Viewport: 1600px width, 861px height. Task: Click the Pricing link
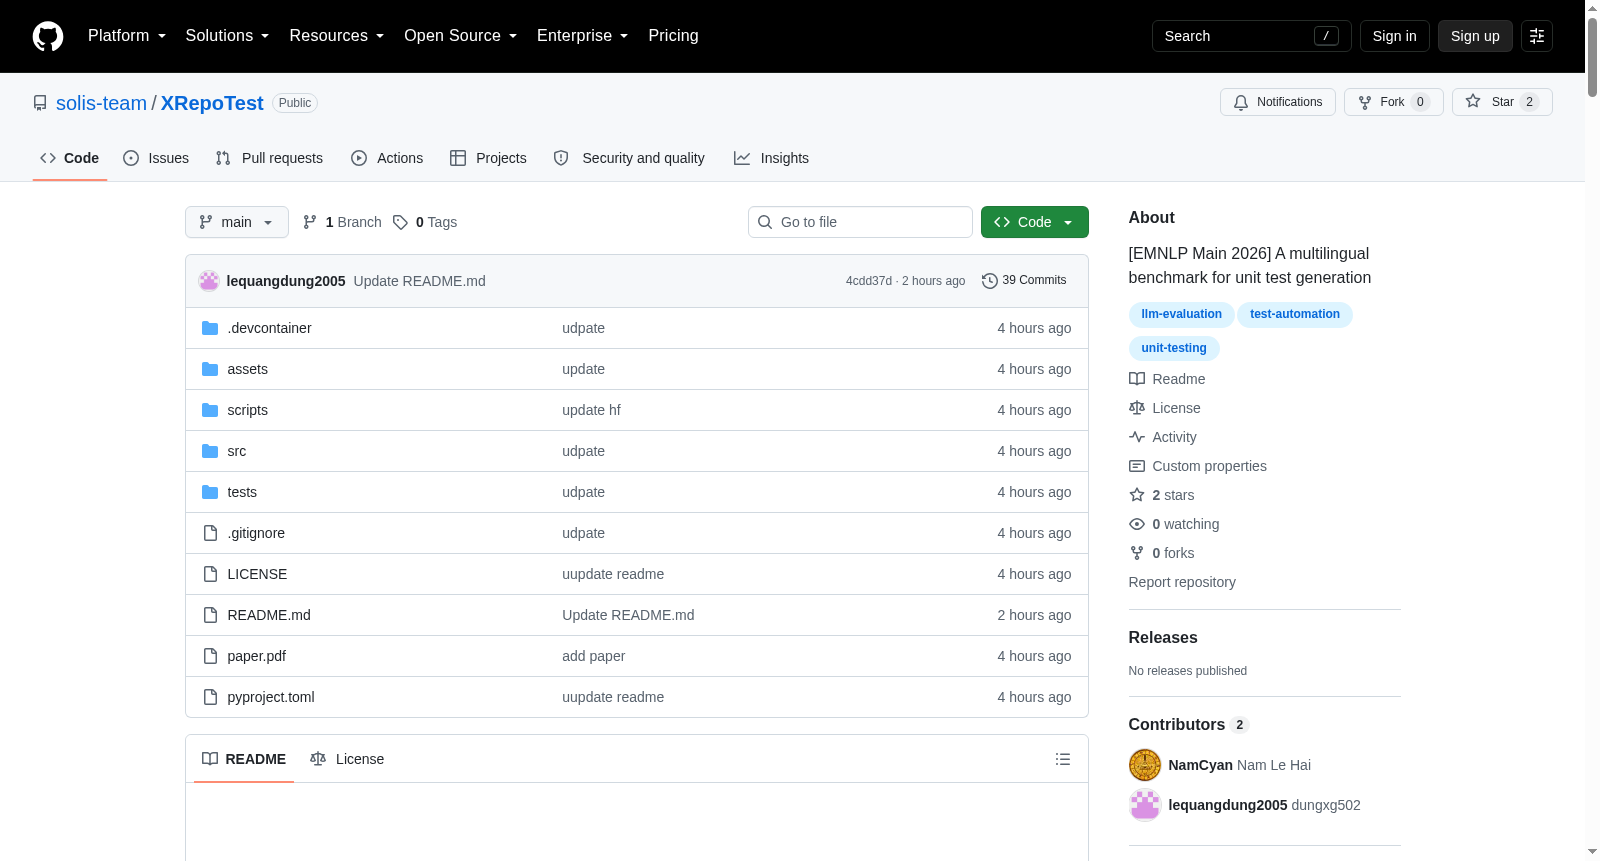(x=673, y=36)
